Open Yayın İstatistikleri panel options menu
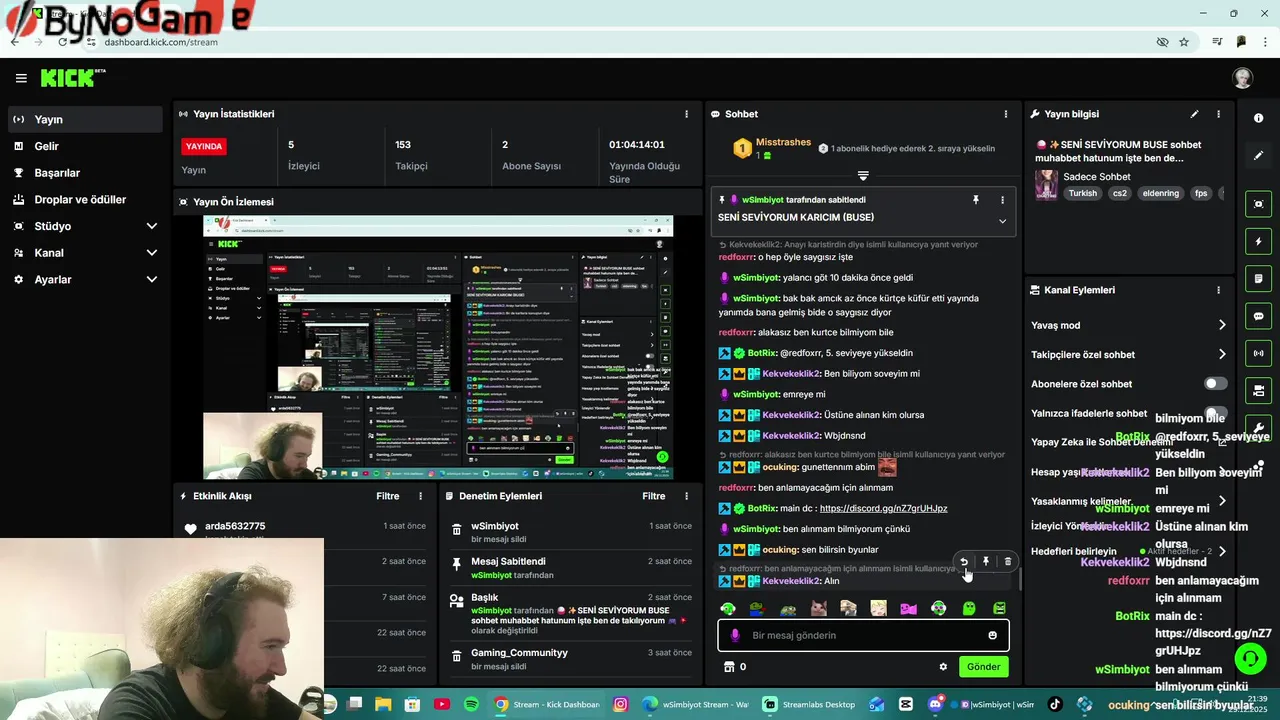 (x=686, y=114)
